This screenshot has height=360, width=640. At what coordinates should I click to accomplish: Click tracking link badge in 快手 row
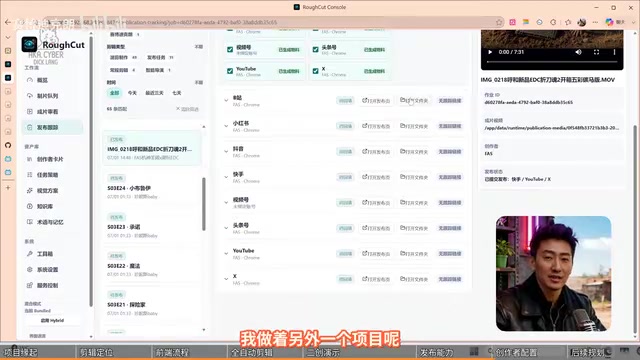point(449,177)
